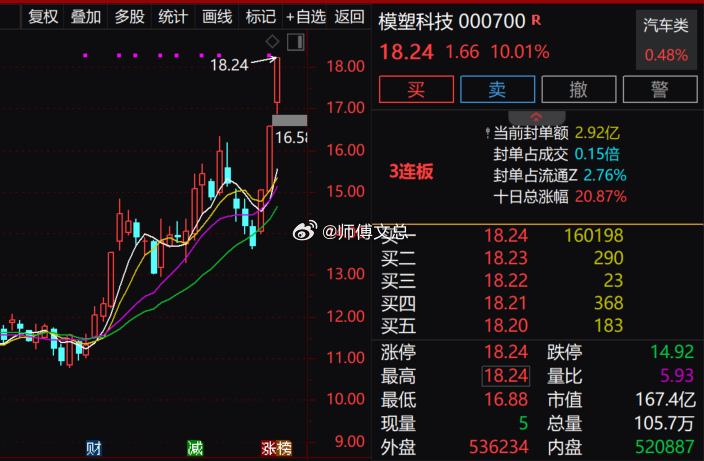Viewport: 704px width, 461px height.
Task: Click the 撤 cancel order button
Action: (x=579, y=89)
